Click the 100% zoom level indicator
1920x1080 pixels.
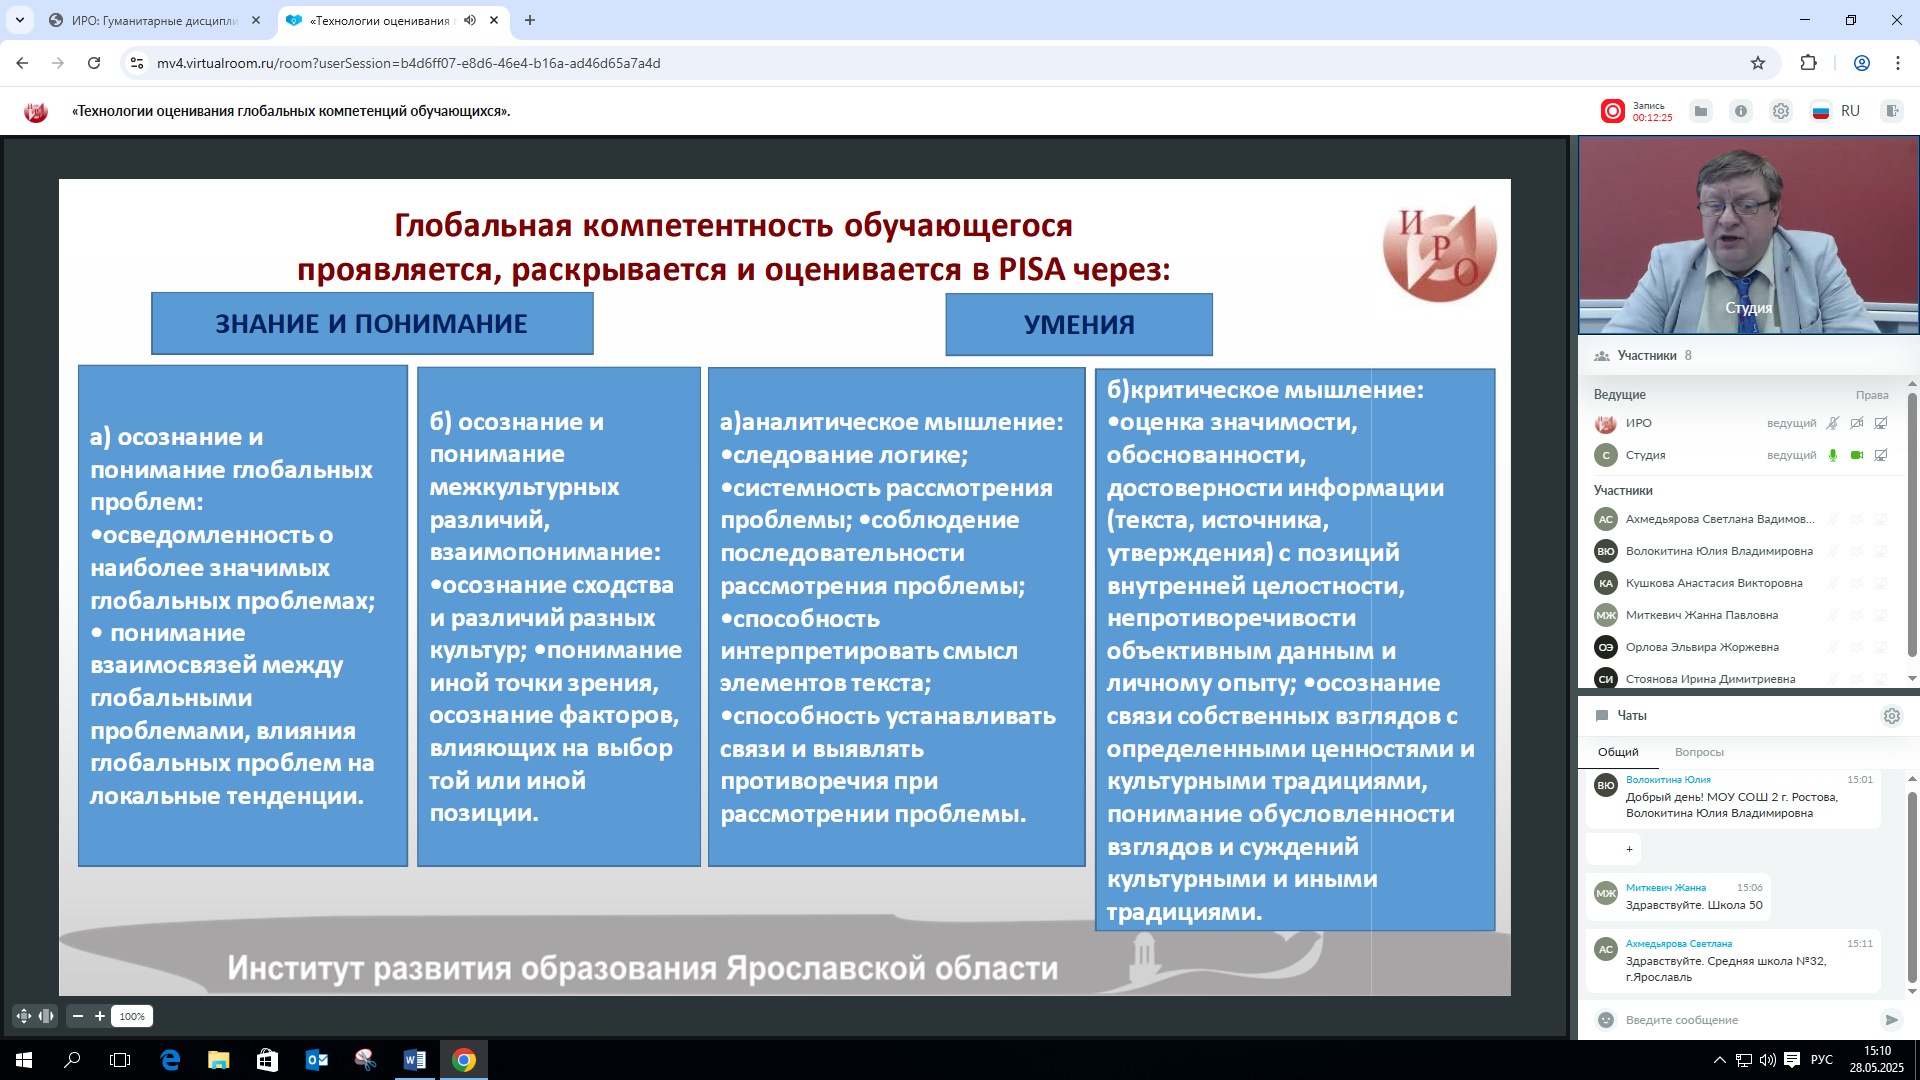[x=132, y=1016]
